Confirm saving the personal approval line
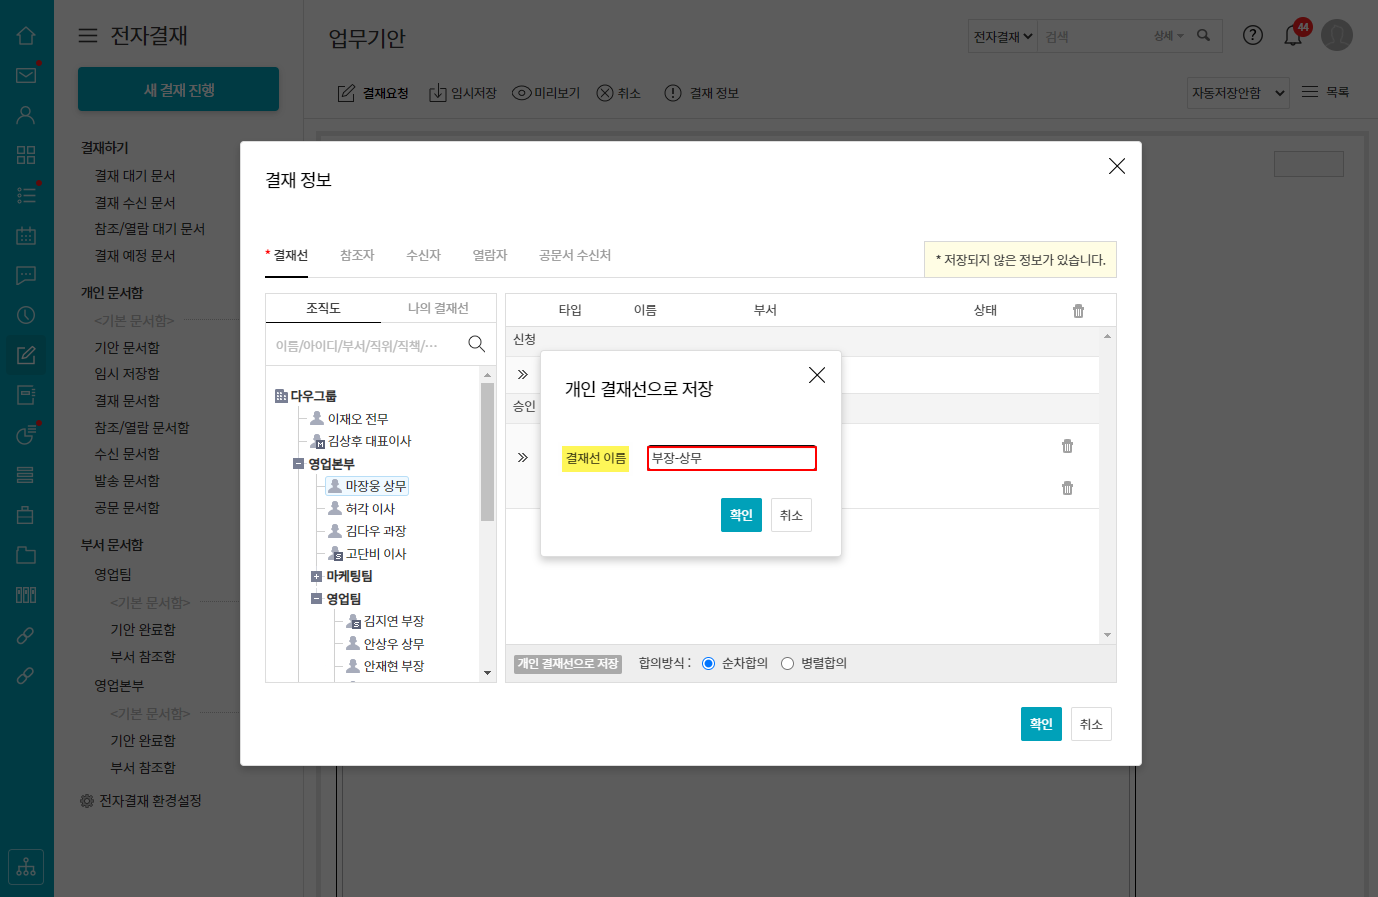The height and width of the screenshot is (897, 1378). [741, 515]
